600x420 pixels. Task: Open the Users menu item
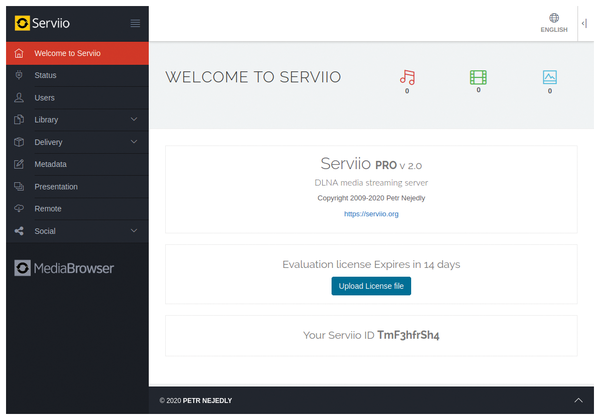[x=77, y=98]
